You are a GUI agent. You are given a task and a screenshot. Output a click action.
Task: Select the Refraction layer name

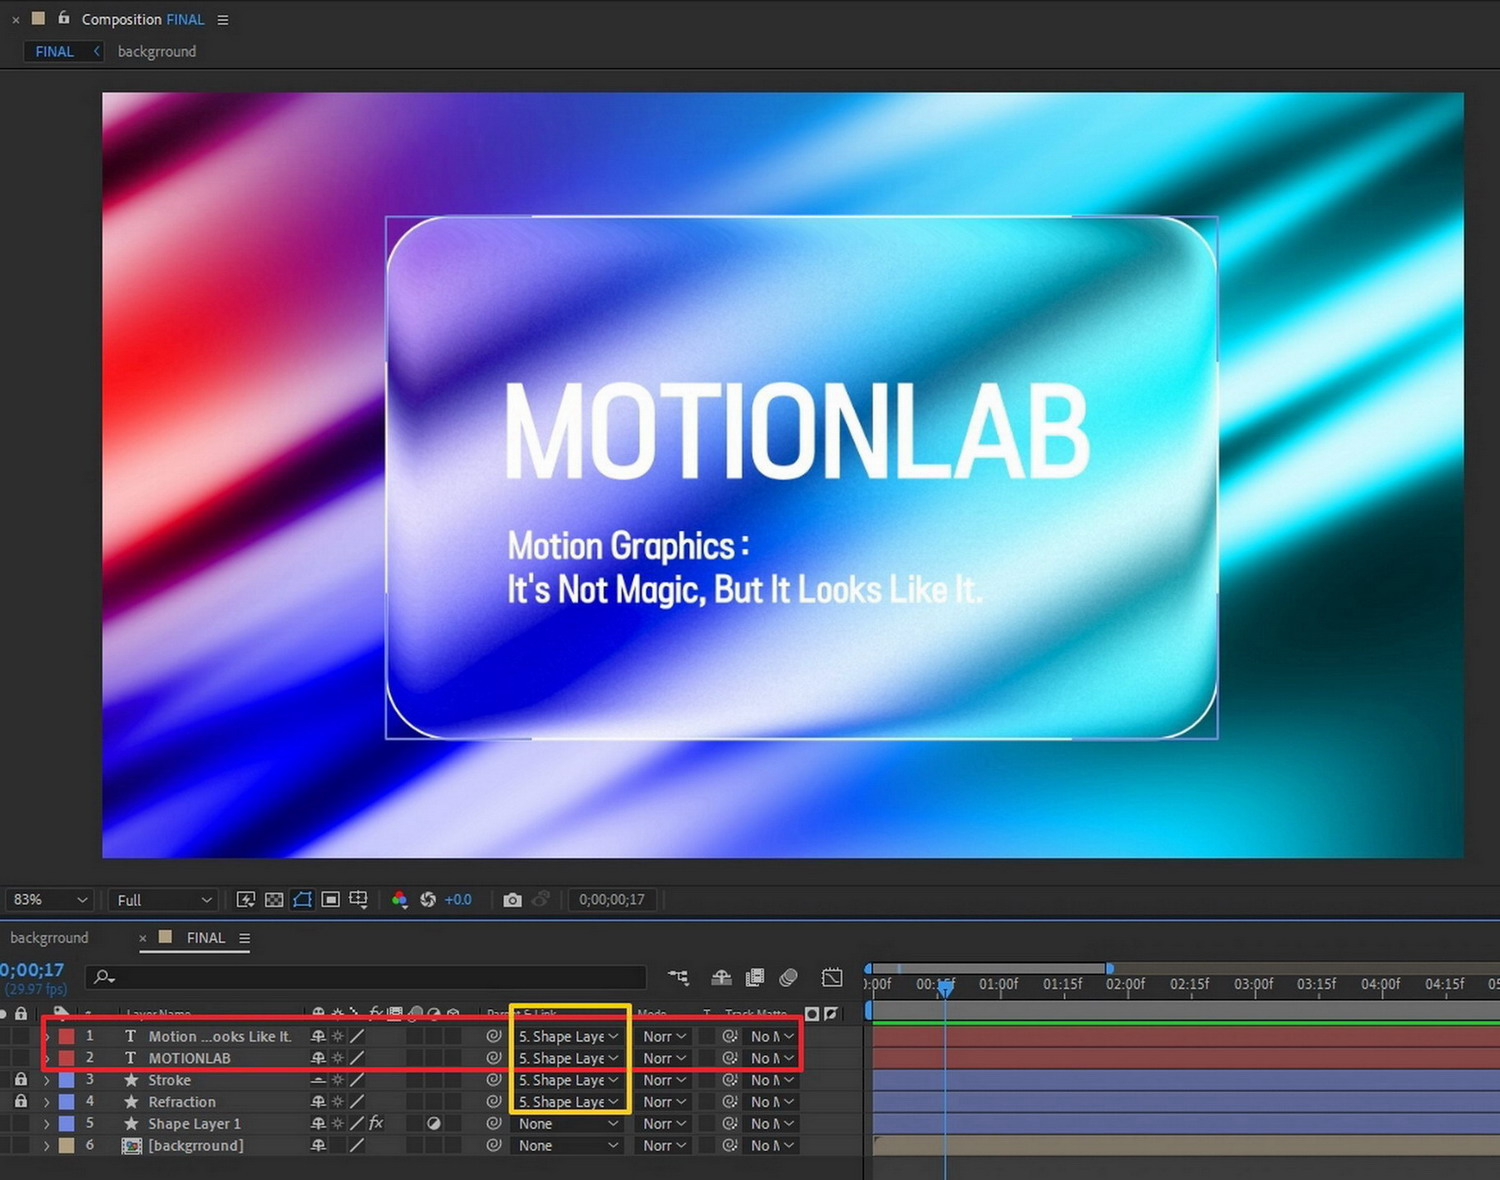(x=182, y=1102)
